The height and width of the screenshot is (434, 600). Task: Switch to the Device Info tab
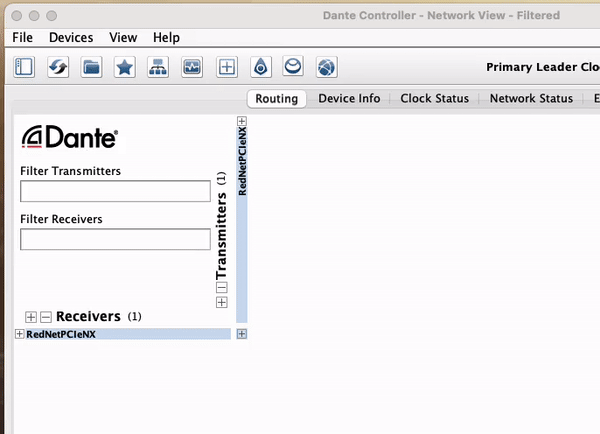click(349, 99)
